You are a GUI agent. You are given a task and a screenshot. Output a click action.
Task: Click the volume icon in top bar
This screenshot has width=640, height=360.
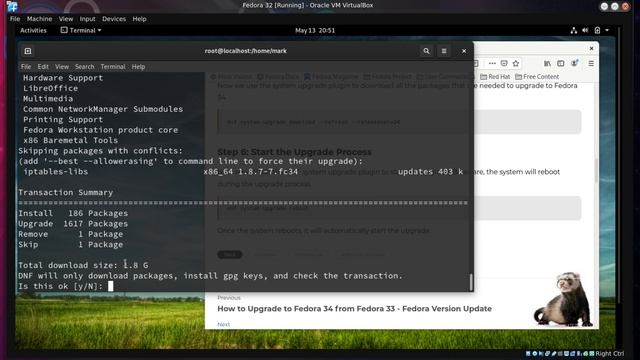pos(585,30)
